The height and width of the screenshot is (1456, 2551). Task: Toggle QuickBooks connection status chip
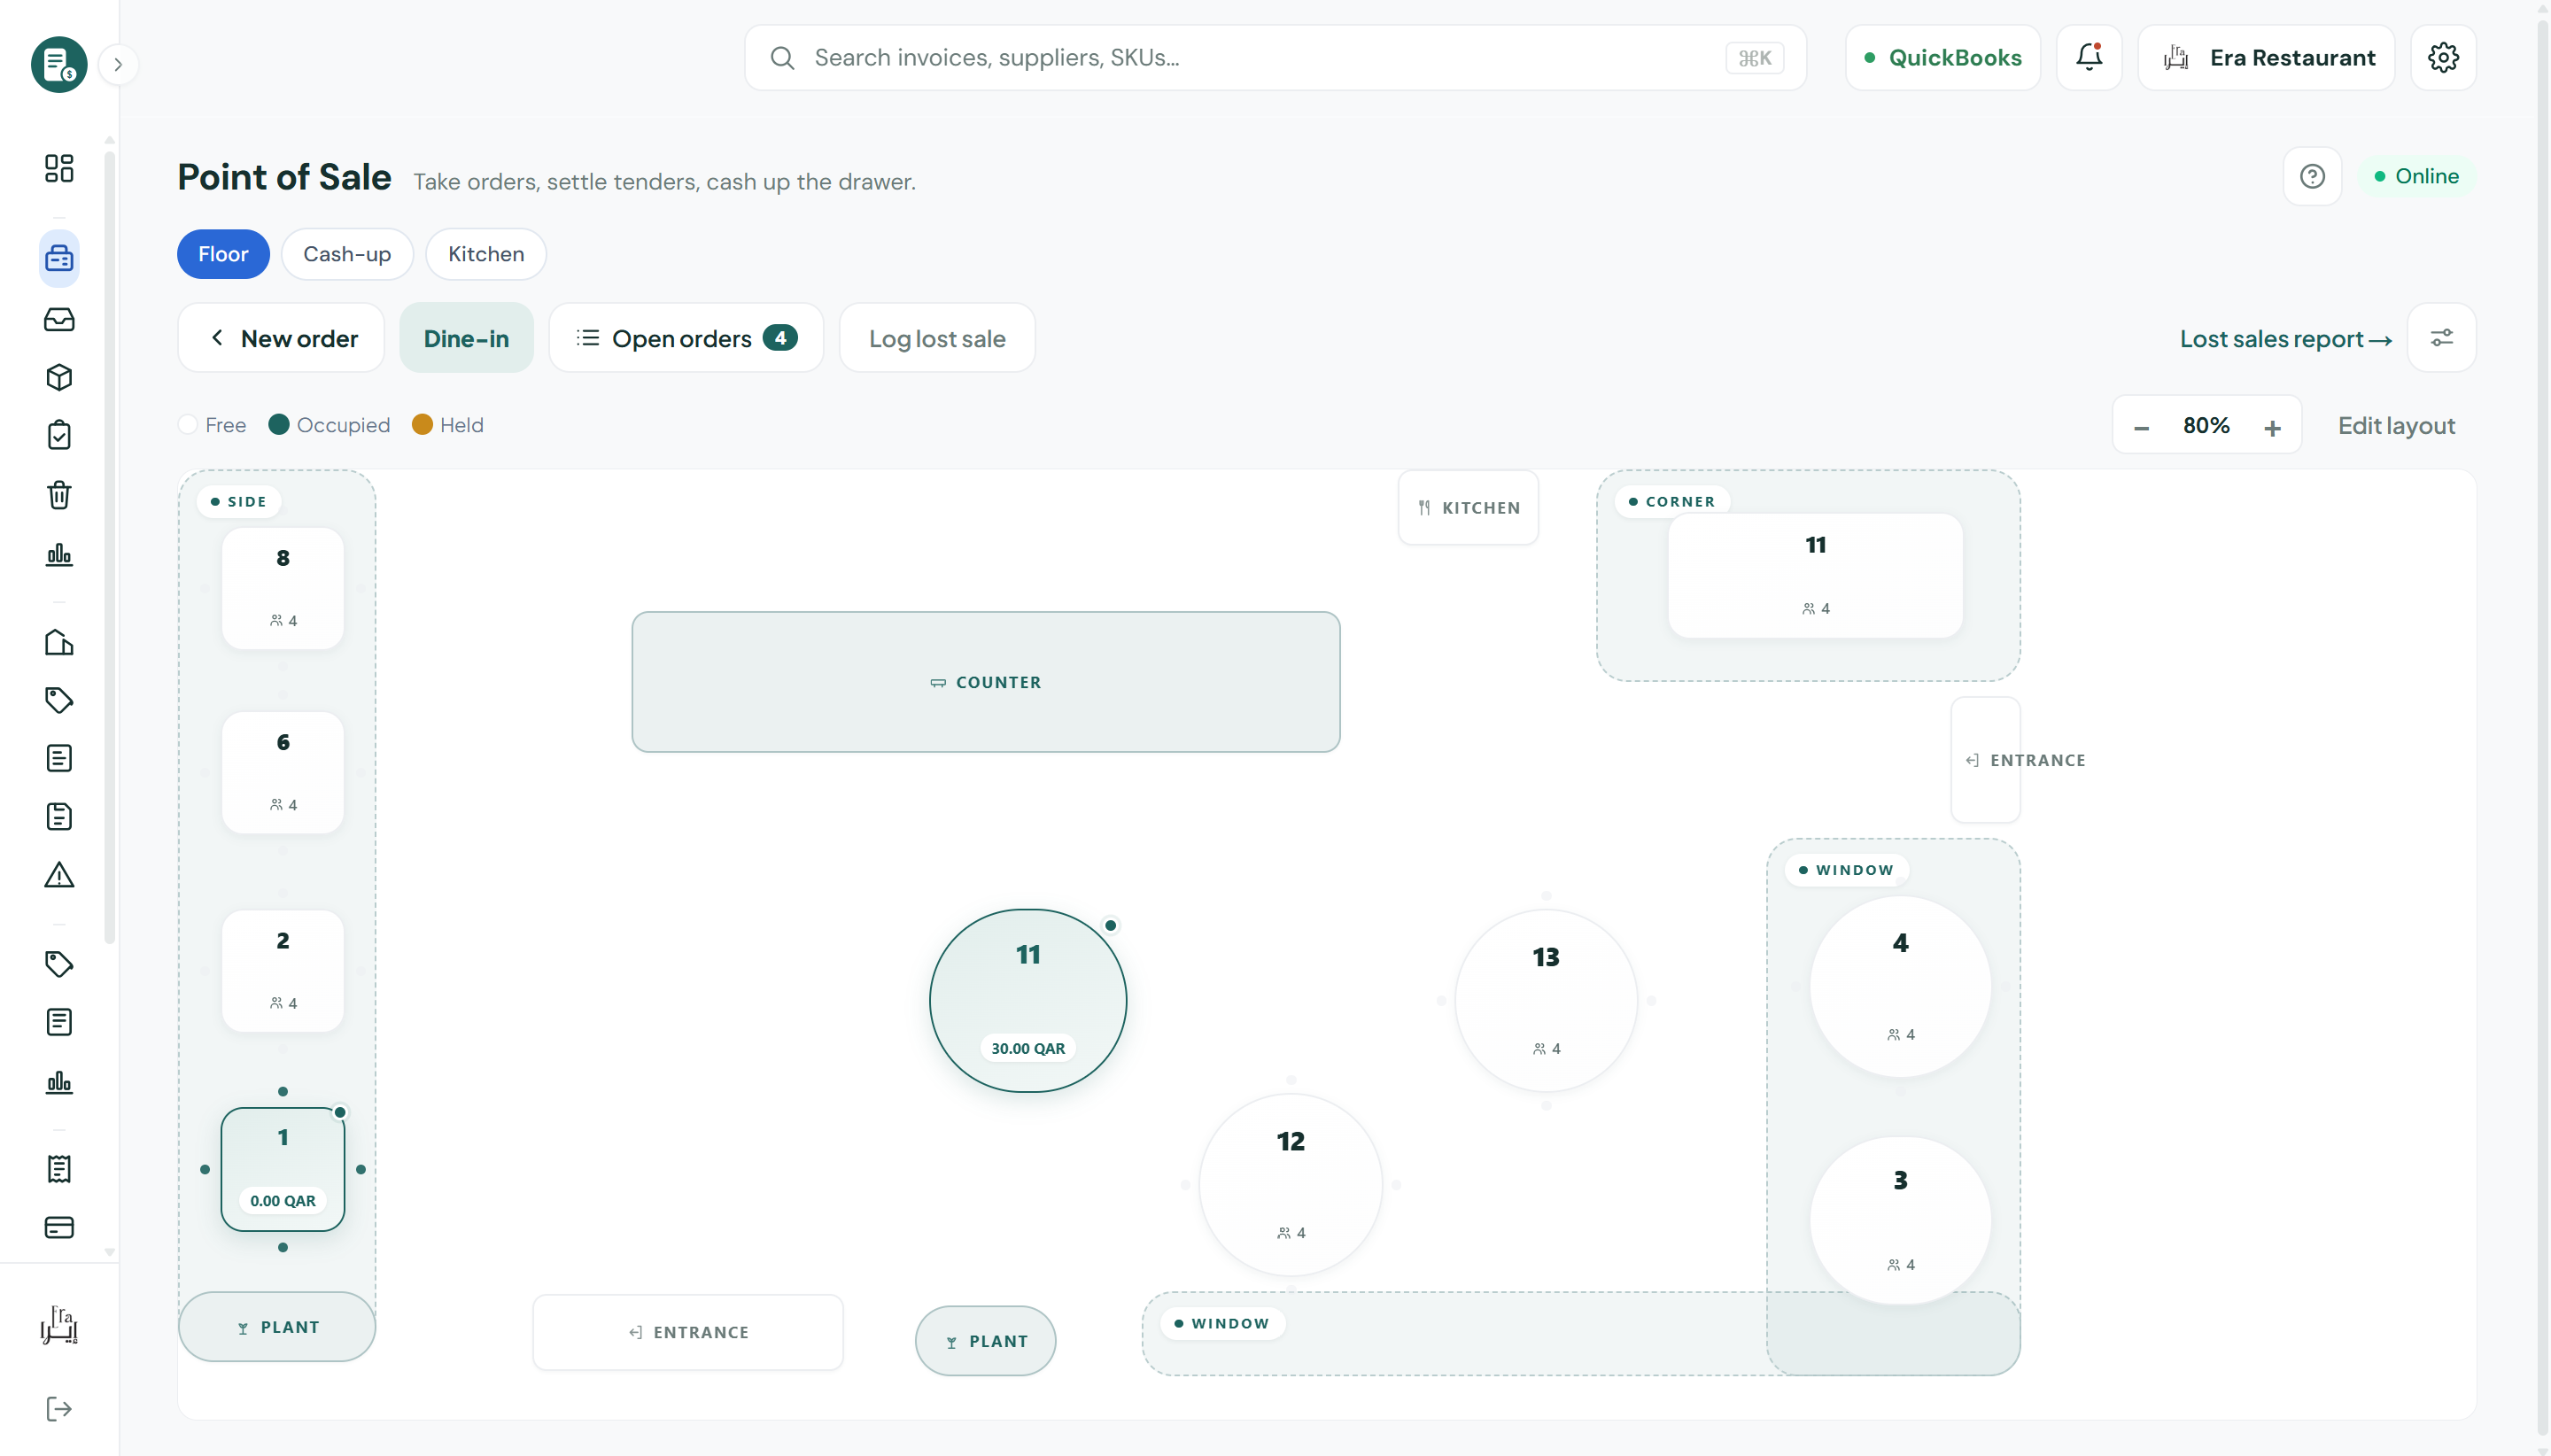click(x=1942, y=58)
